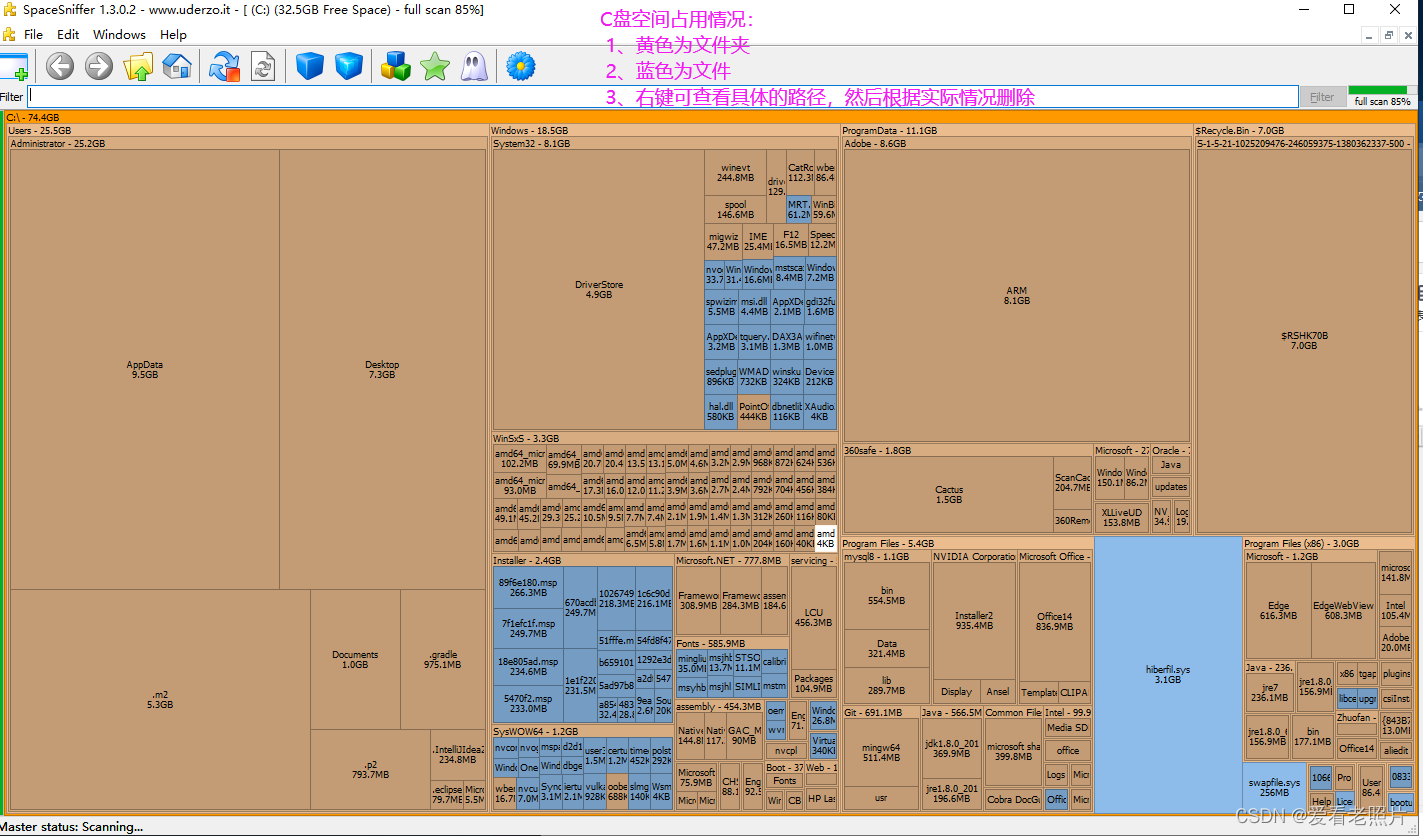
Task: Select the WinSxS - 3.3GB header
Action: point(664,439)
